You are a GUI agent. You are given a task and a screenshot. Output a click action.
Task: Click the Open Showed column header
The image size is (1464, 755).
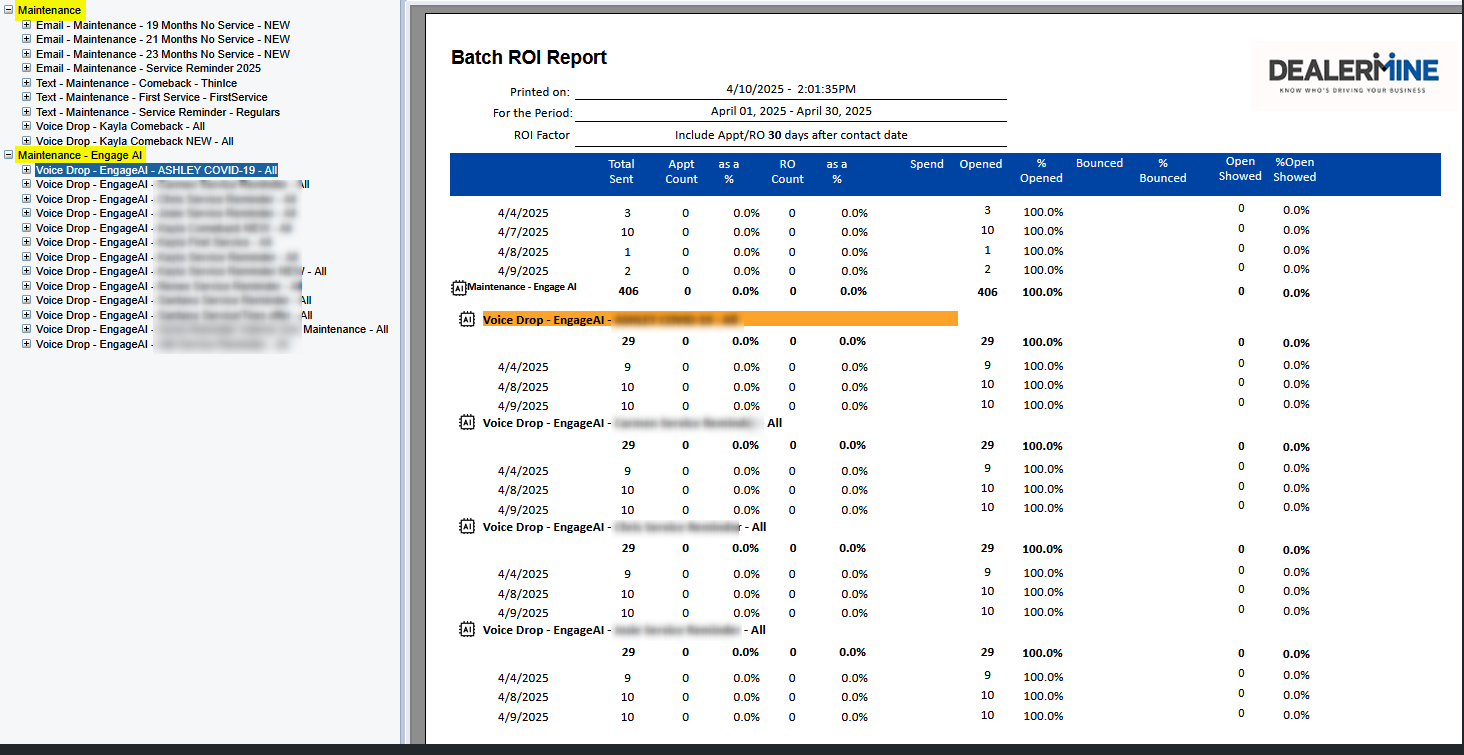tap(1240, 169)
